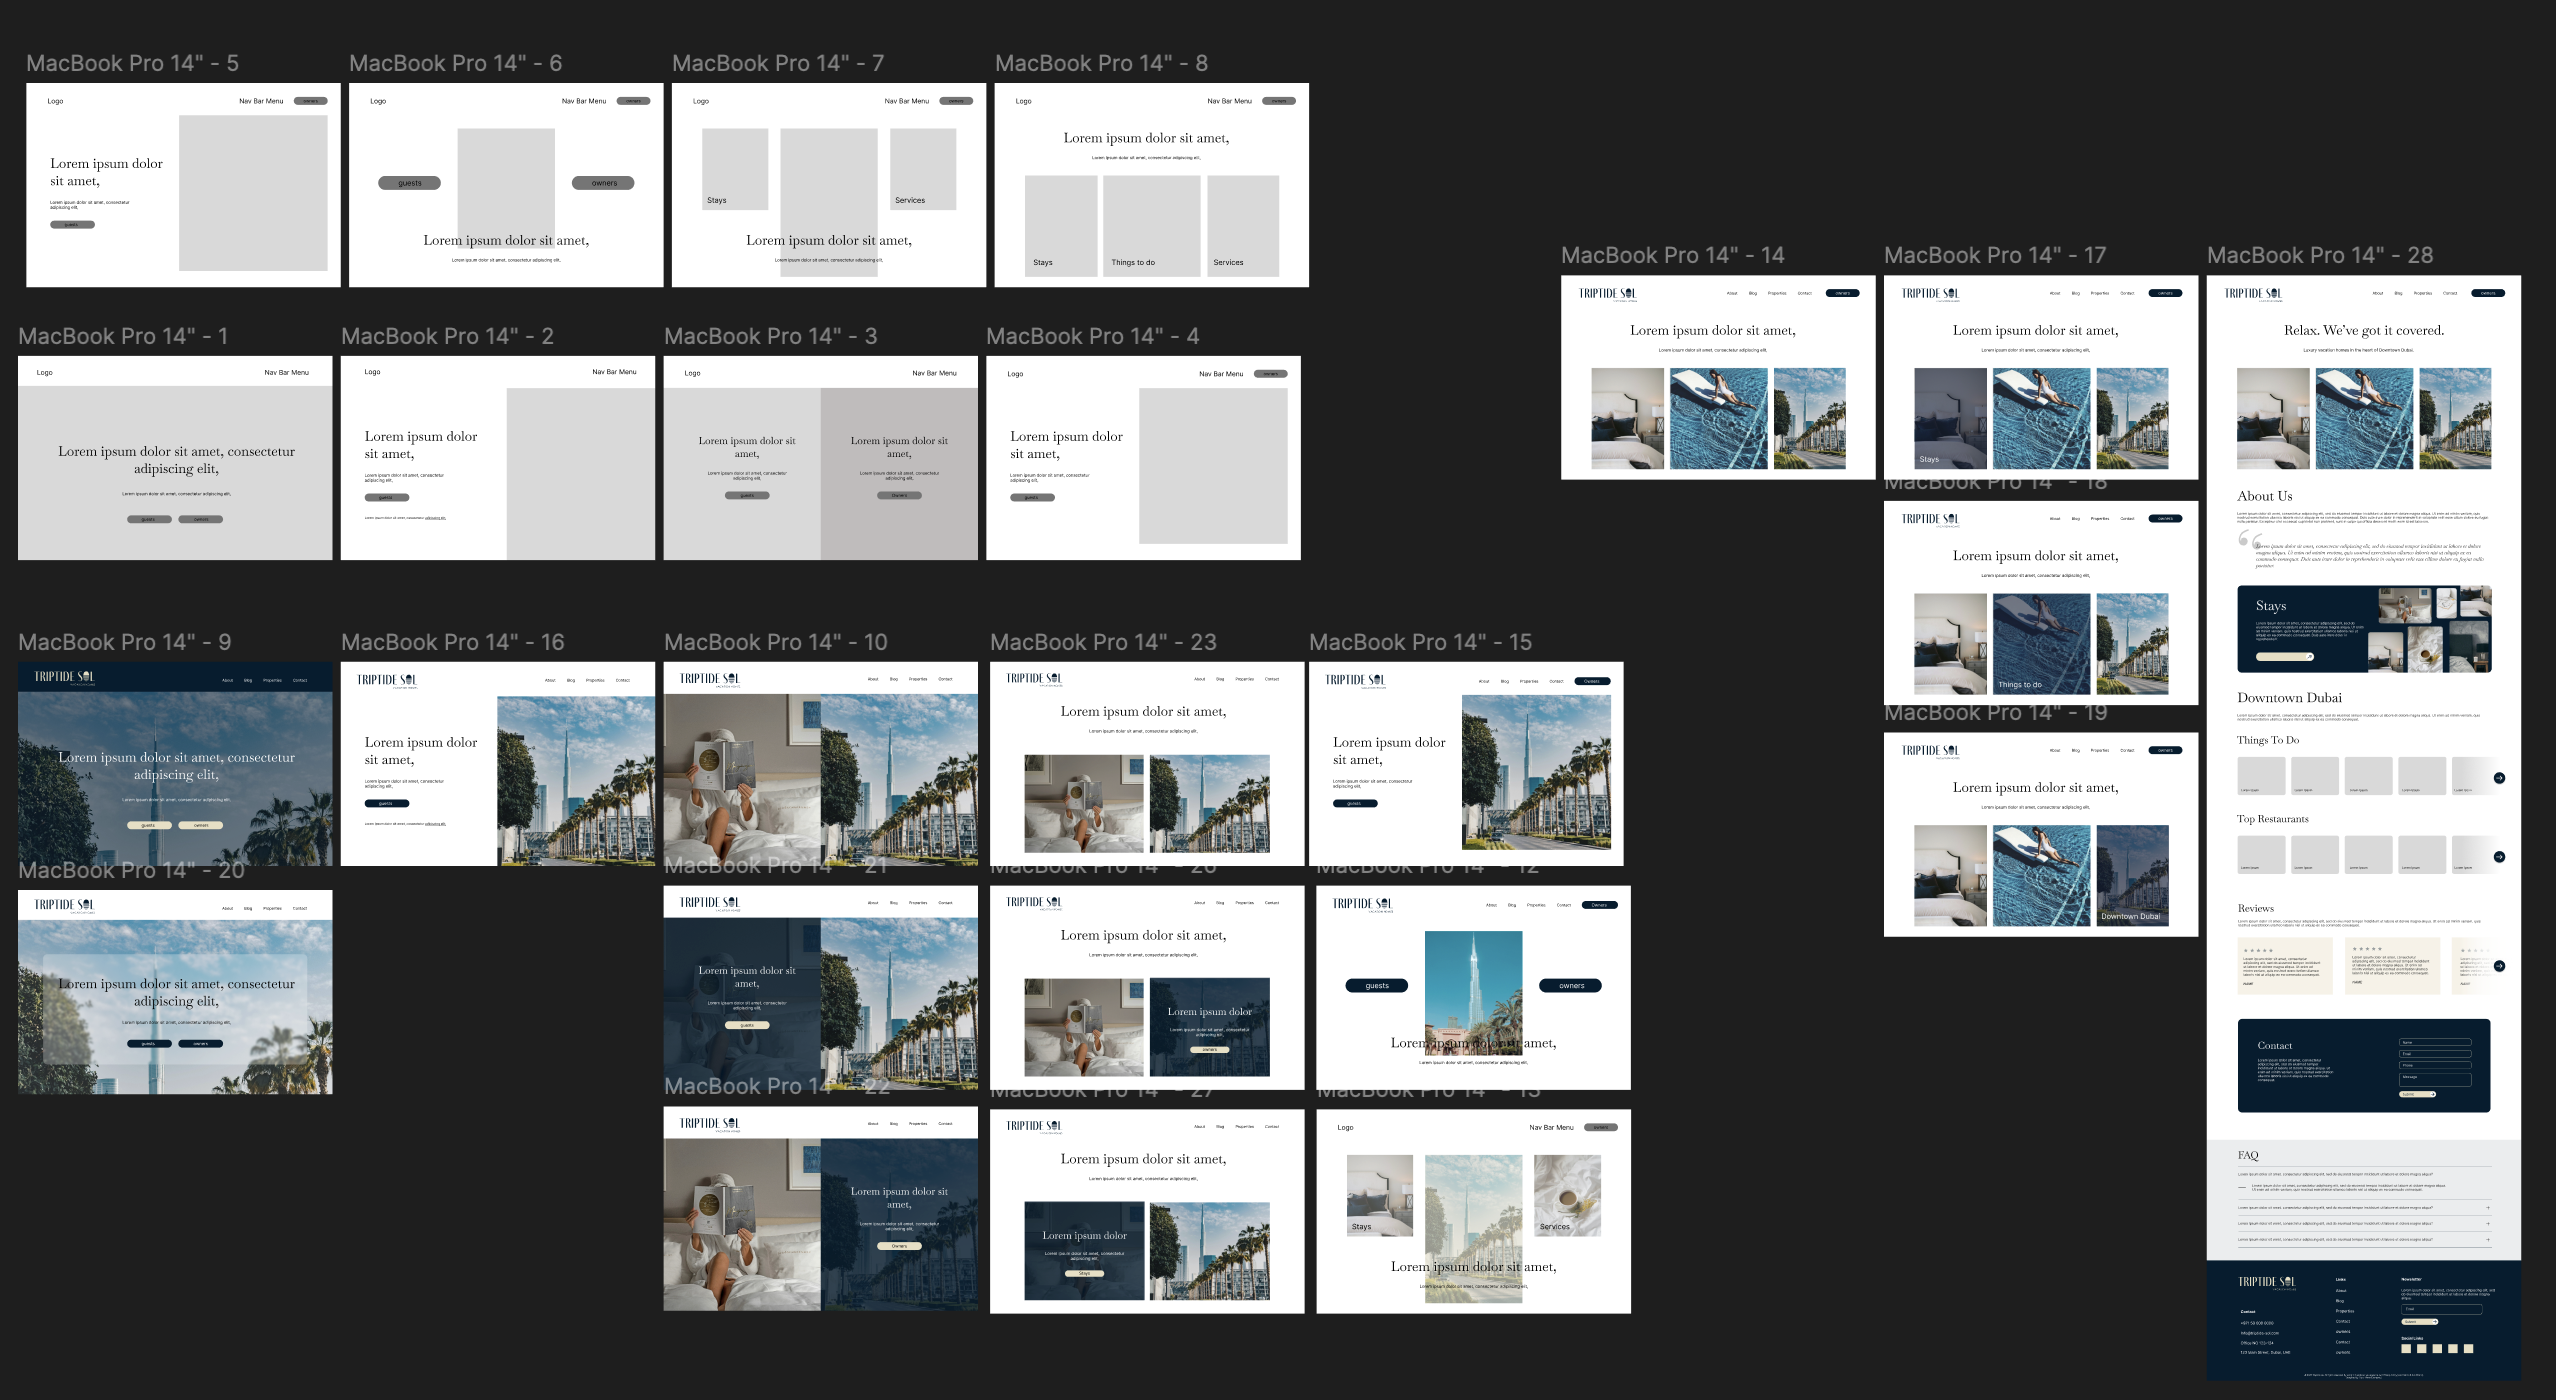Click the Things To Do carousel arrow in frame 28

(x=2499, y=778)
